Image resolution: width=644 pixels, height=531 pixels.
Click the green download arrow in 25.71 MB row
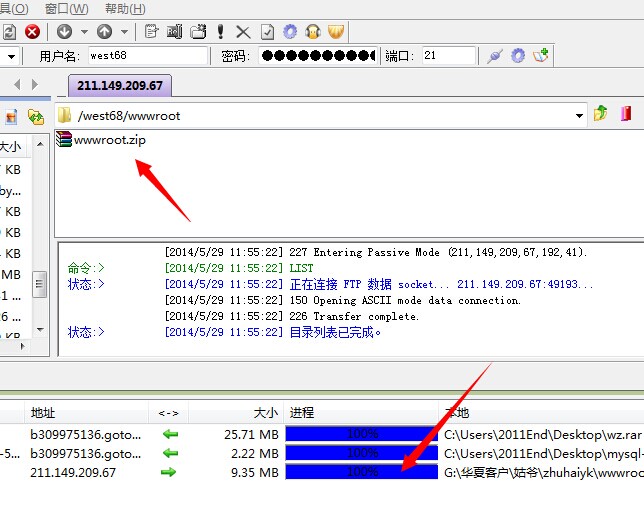pos(170,434)
